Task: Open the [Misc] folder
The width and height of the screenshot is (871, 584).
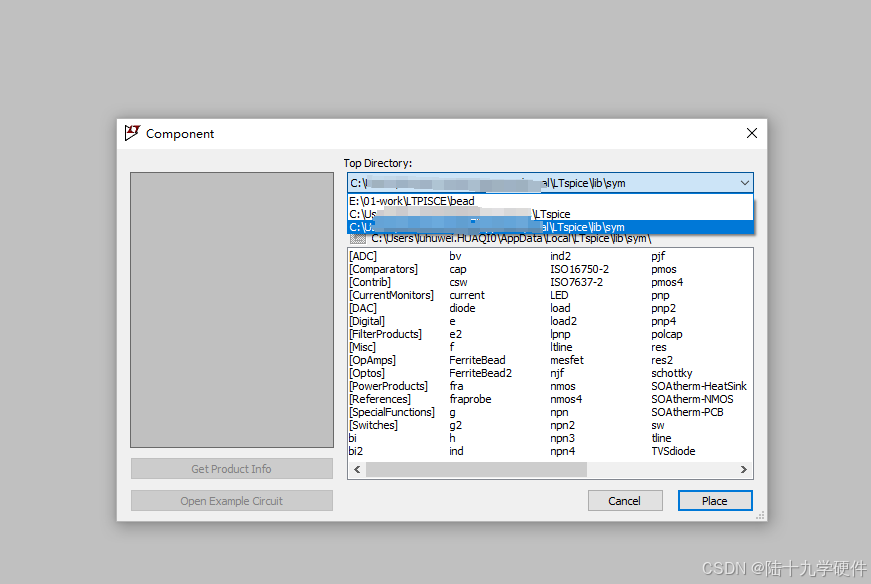Action: (362, 347)
